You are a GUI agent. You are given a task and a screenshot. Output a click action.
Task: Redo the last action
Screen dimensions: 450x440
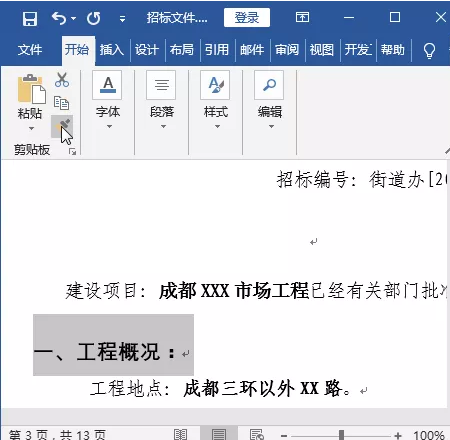point(93,18)
